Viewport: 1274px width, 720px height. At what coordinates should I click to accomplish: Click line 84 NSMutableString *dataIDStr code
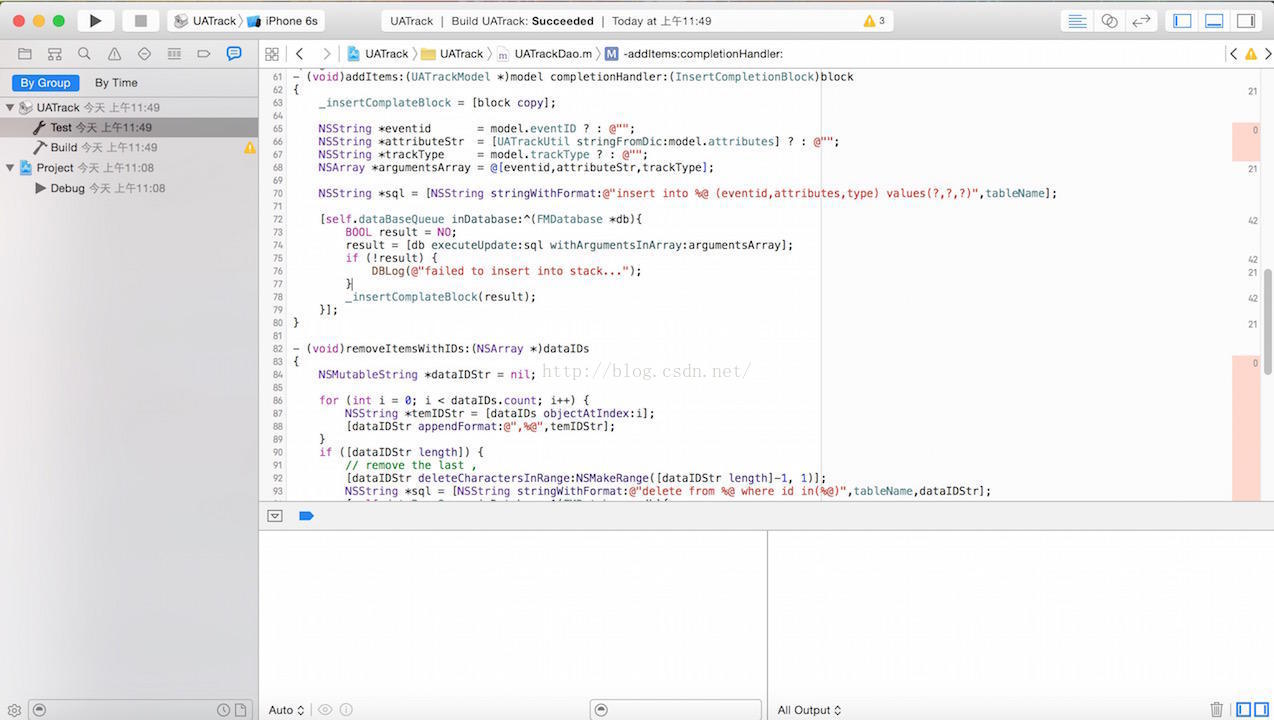coord(427,375)
